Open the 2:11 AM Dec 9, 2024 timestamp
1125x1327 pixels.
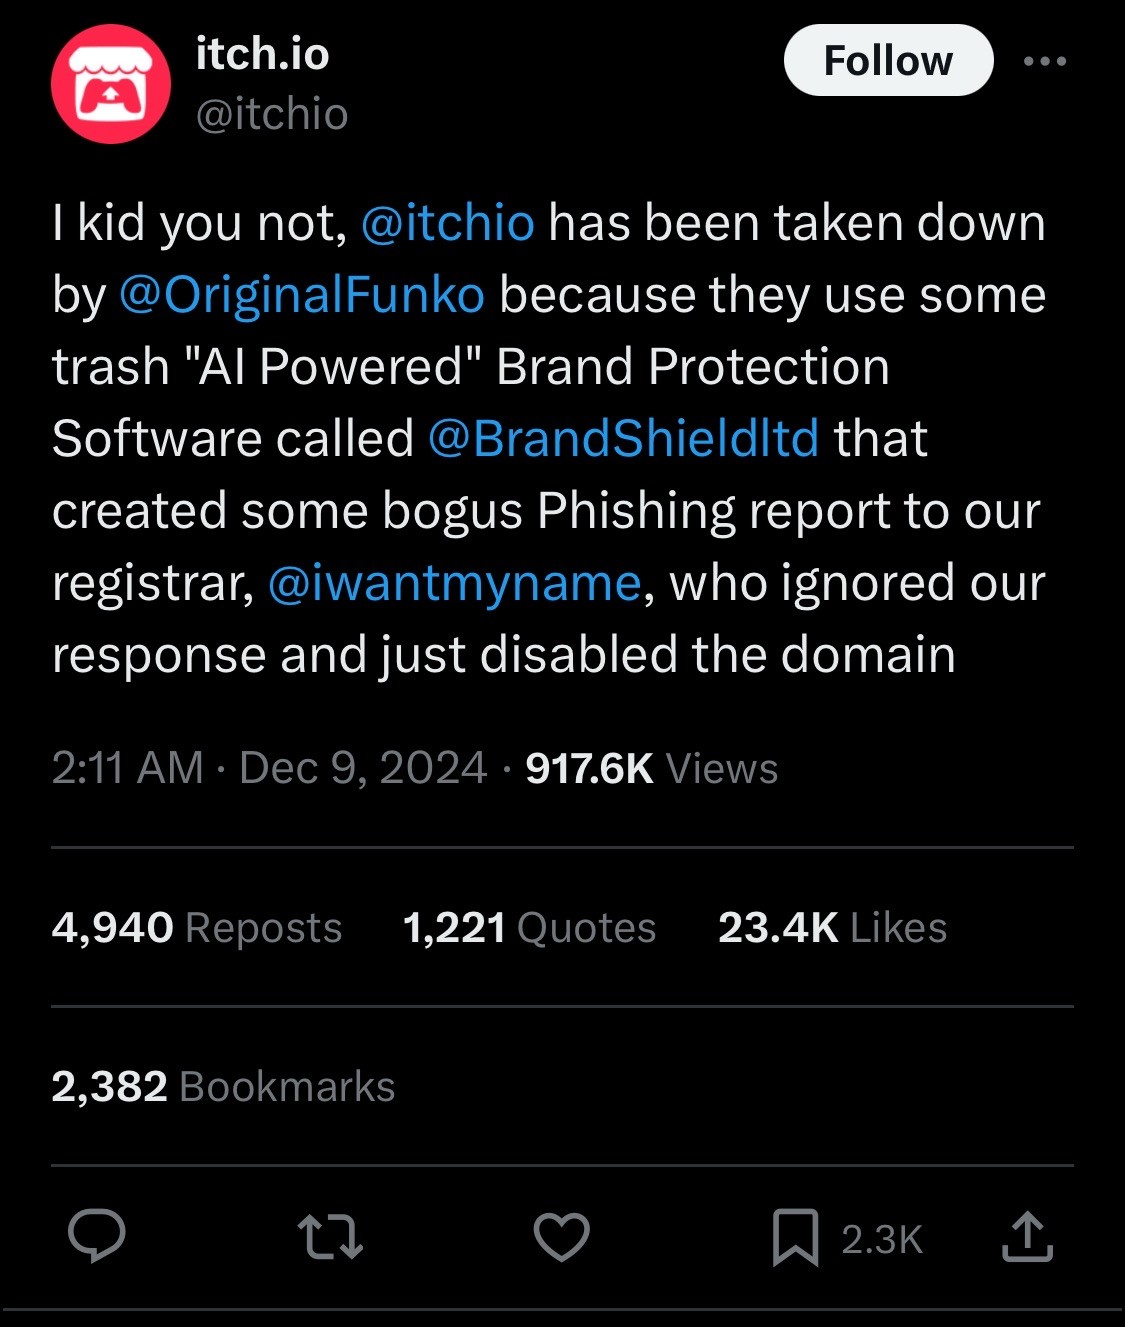pyautogui.click(x=269, y=768)
